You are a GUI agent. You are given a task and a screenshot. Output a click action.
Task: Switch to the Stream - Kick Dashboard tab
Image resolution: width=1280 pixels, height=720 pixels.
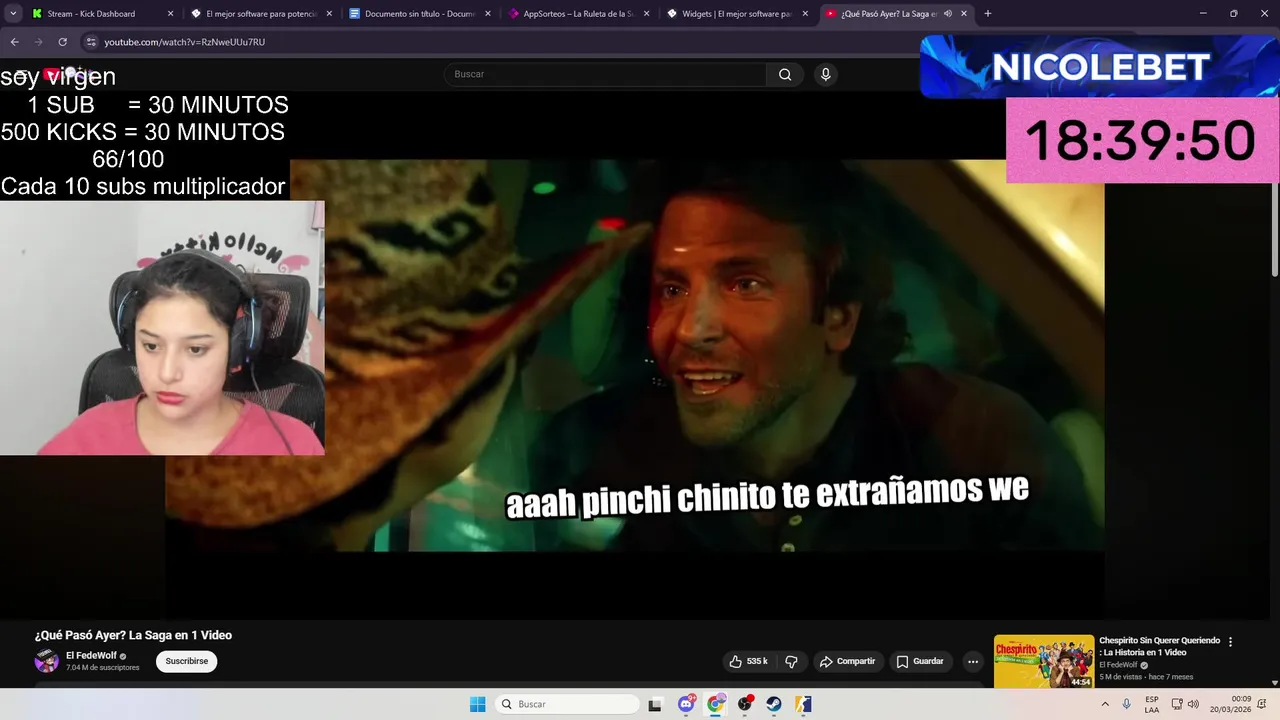coord(103,14)
